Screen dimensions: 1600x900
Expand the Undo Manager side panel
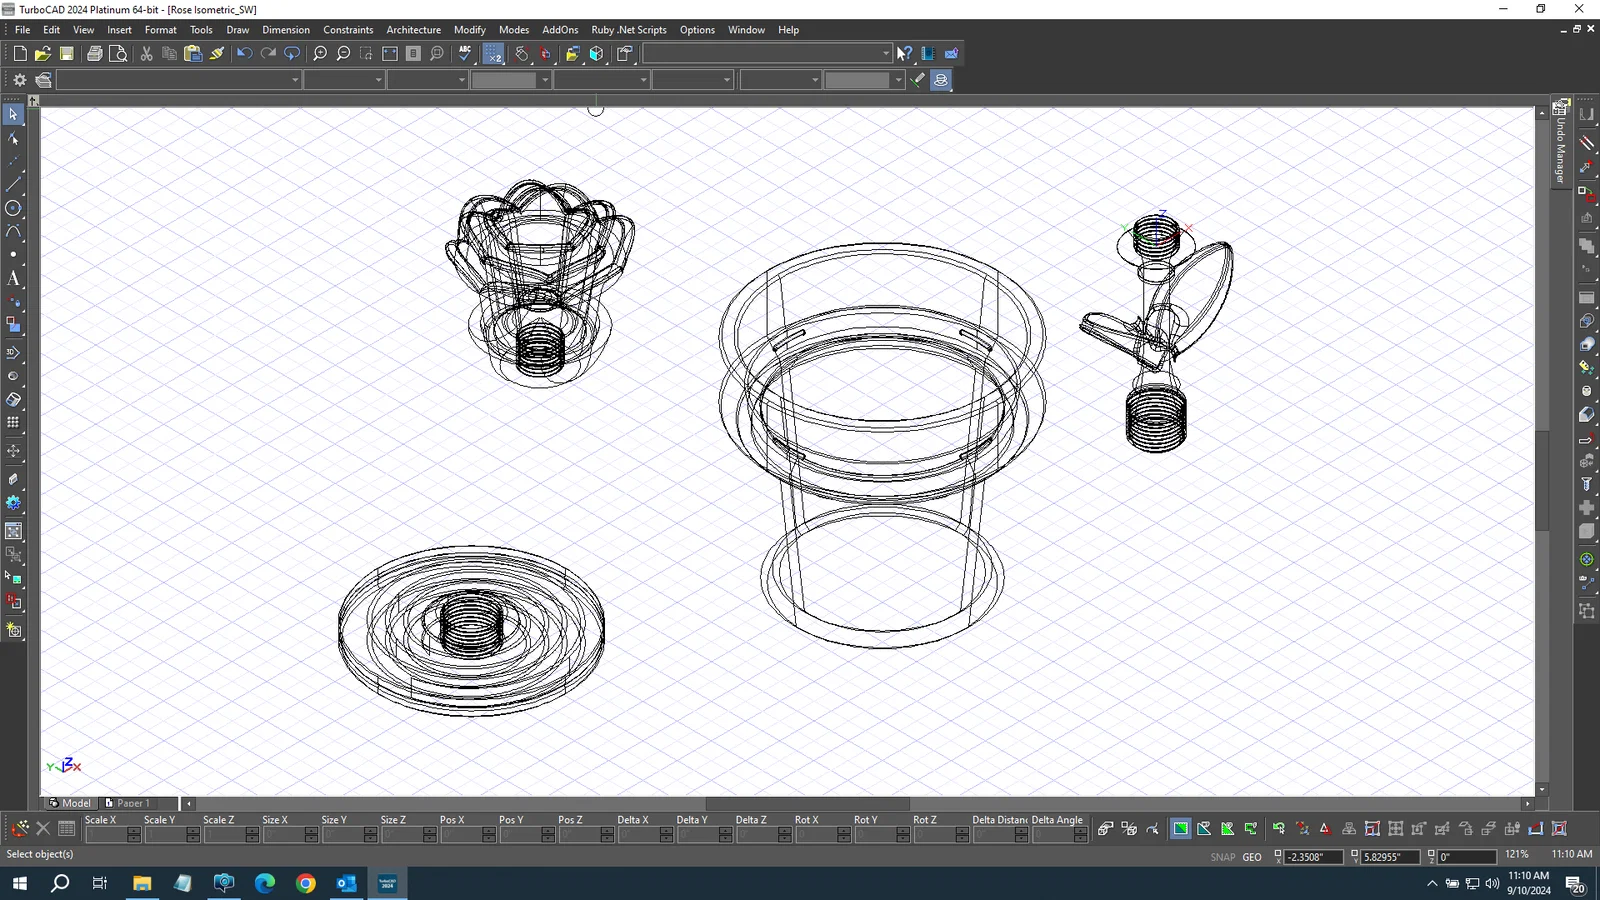point(1560,145)
